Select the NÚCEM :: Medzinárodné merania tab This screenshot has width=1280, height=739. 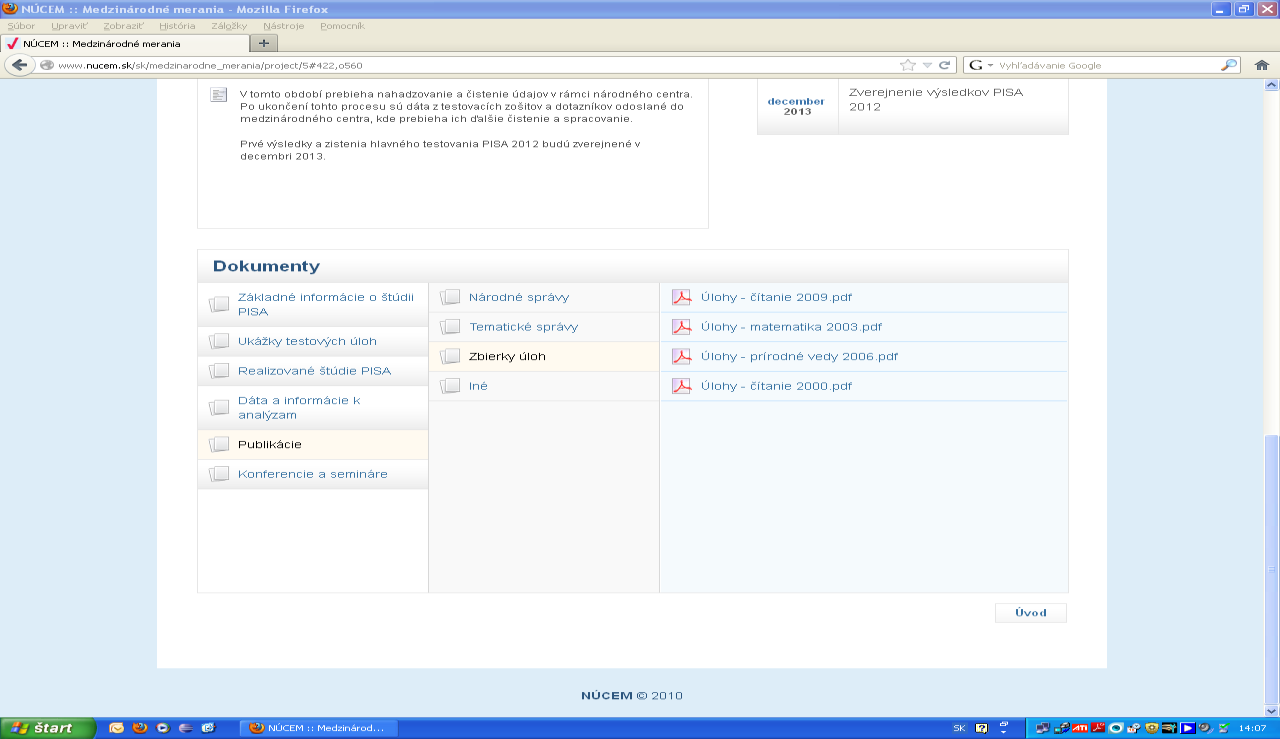[x=123, y=44]
